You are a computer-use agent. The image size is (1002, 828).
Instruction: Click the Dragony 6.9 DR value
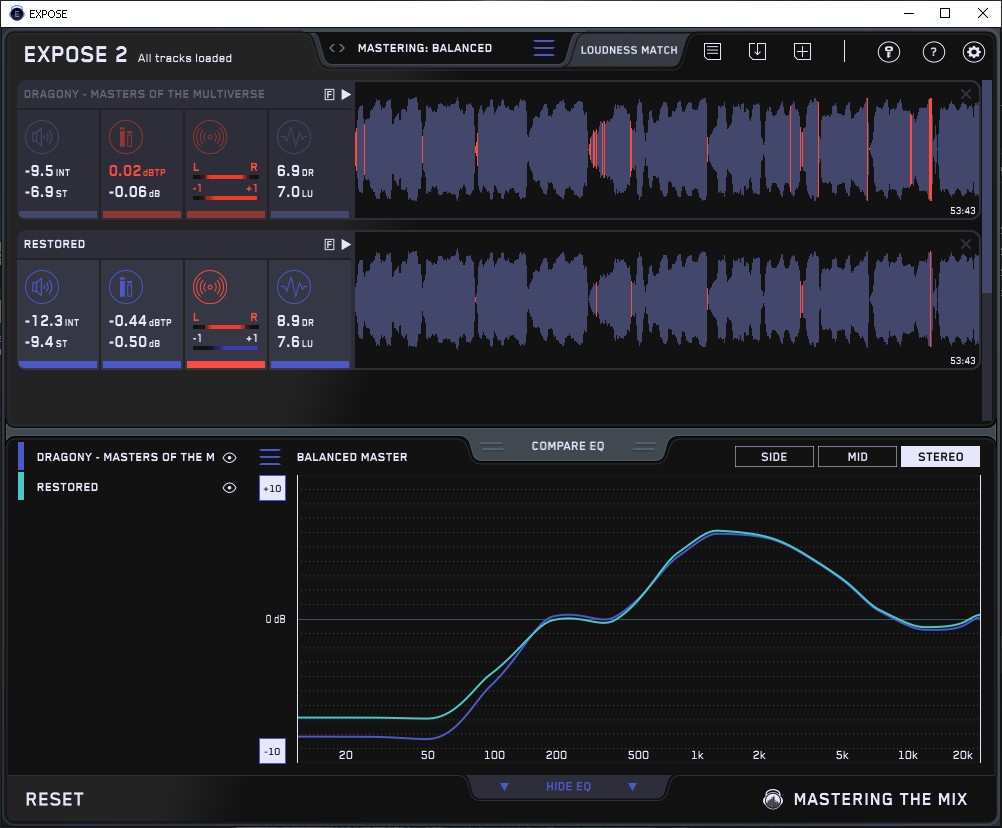tap(295, 171)
